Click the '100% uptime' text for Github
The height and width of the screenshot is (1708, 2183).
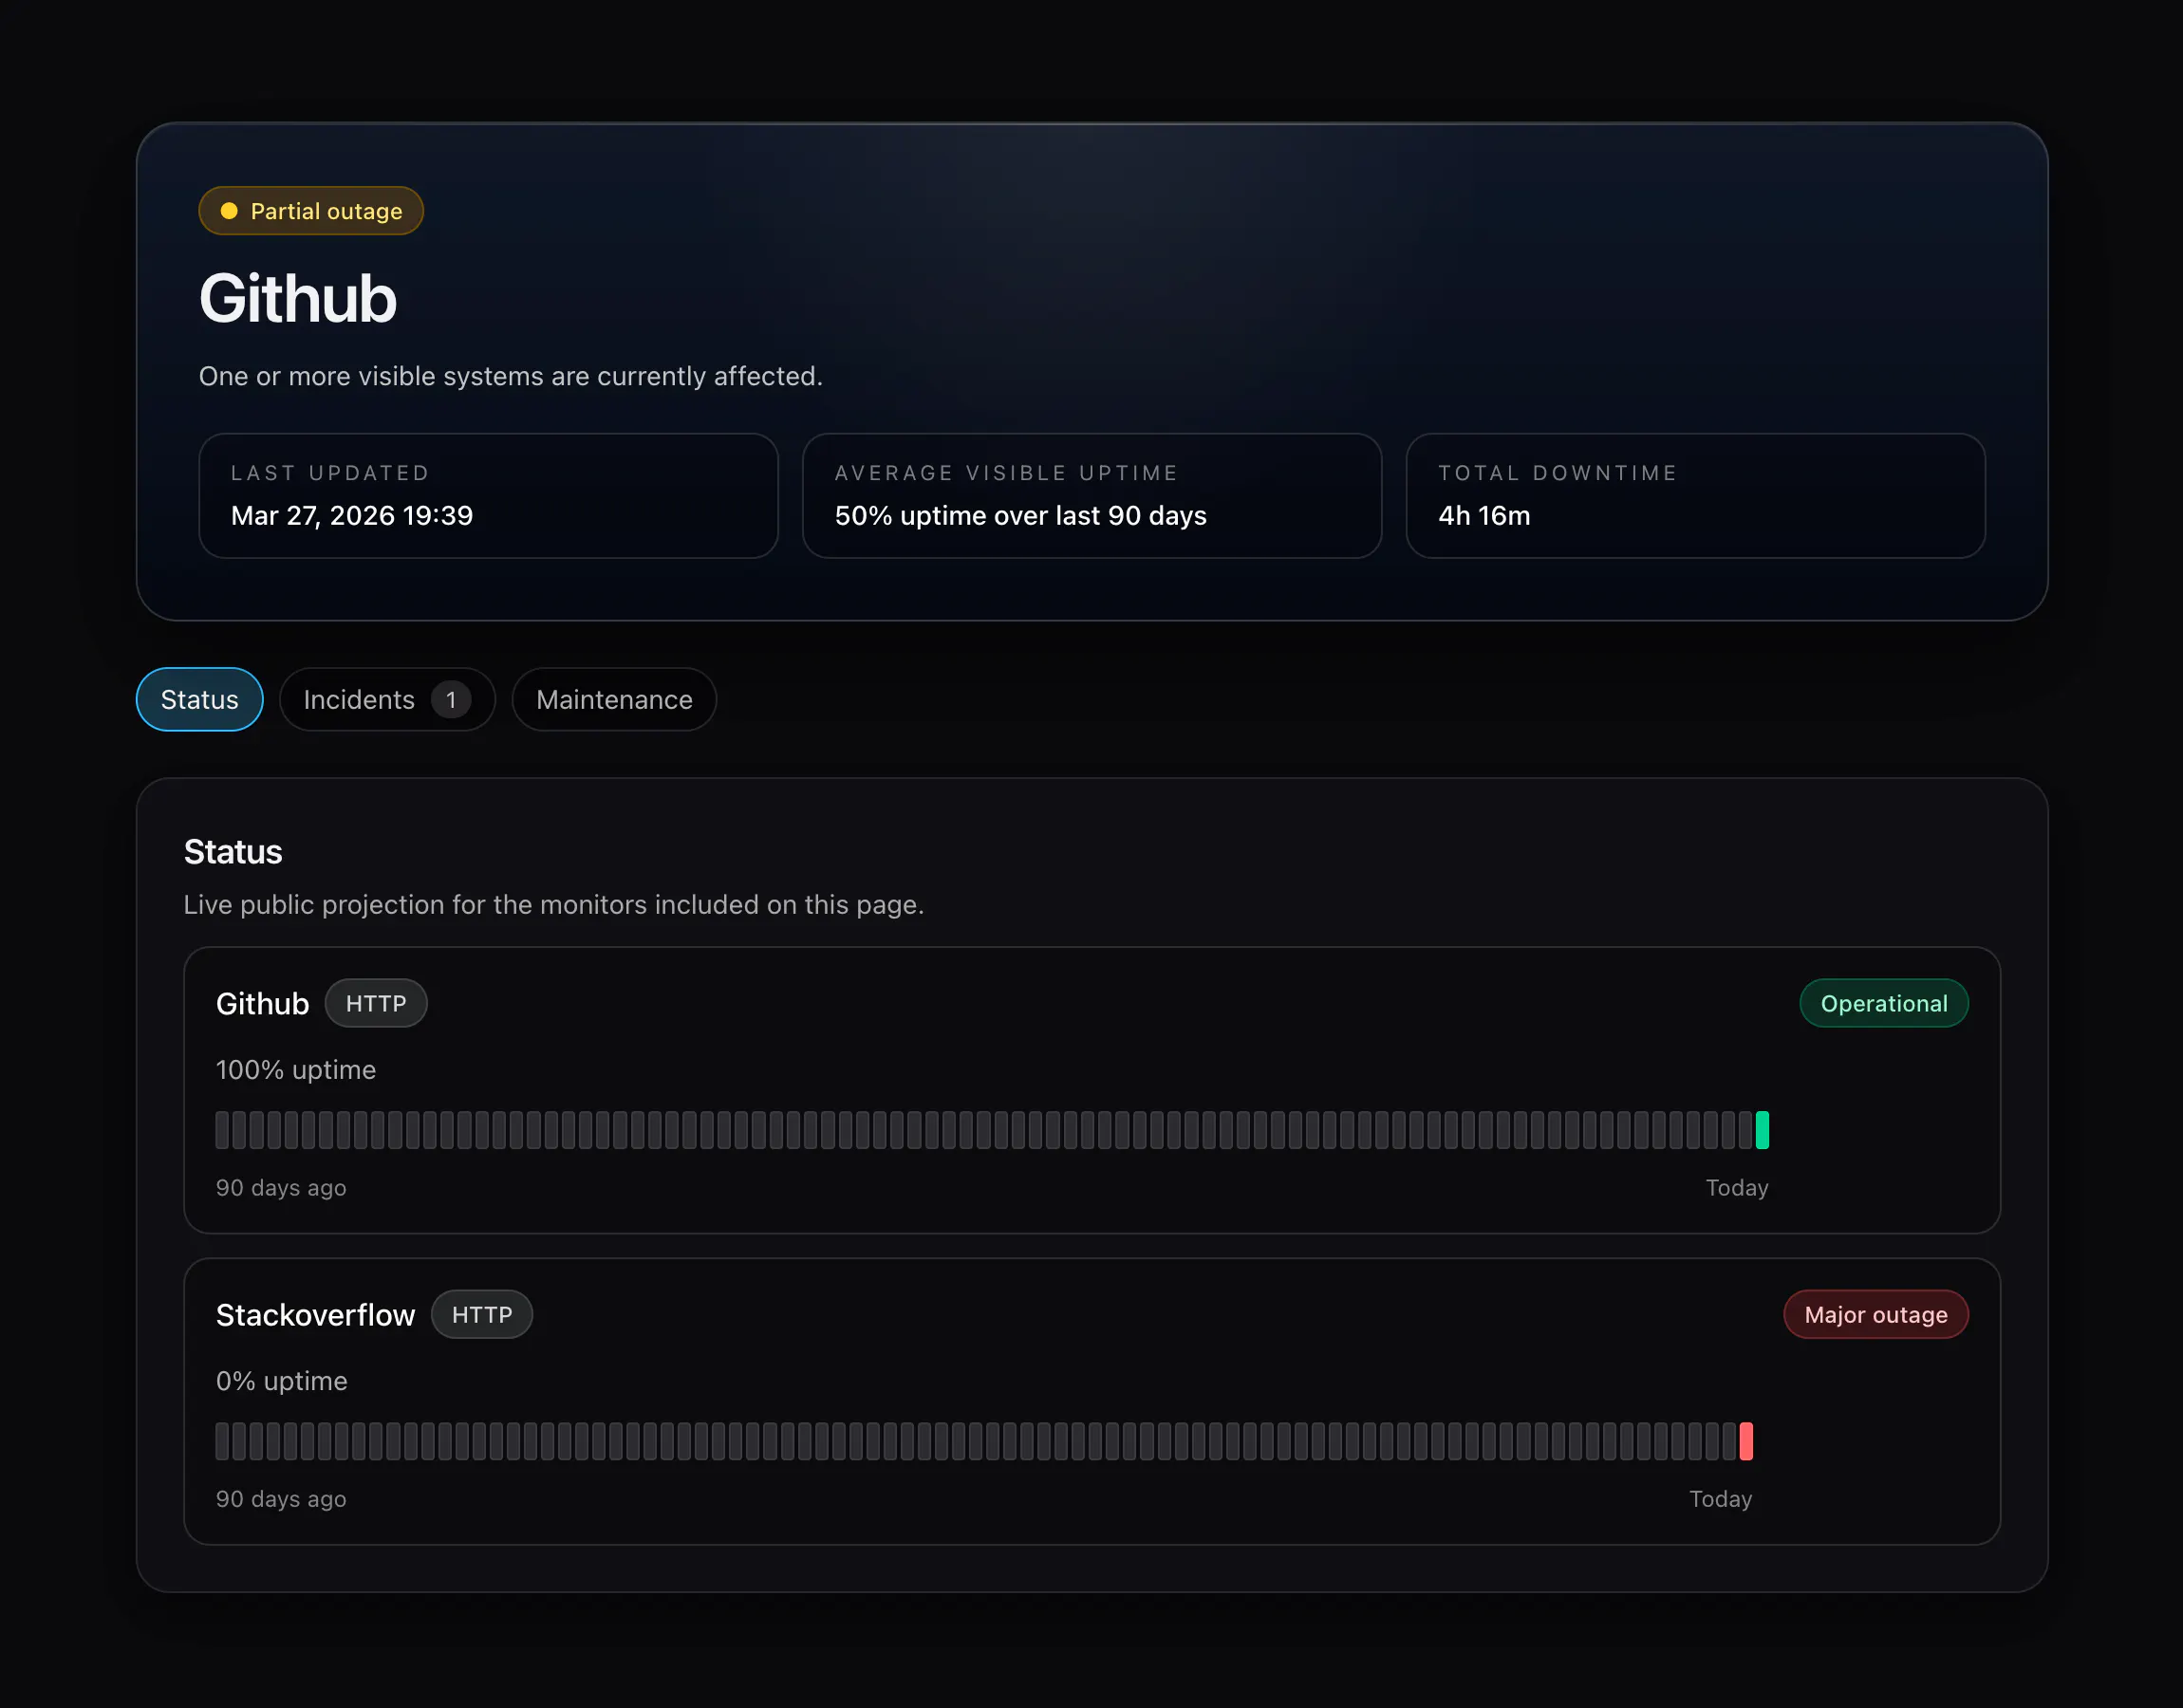pyautogui.click(x=296, y=1070)
